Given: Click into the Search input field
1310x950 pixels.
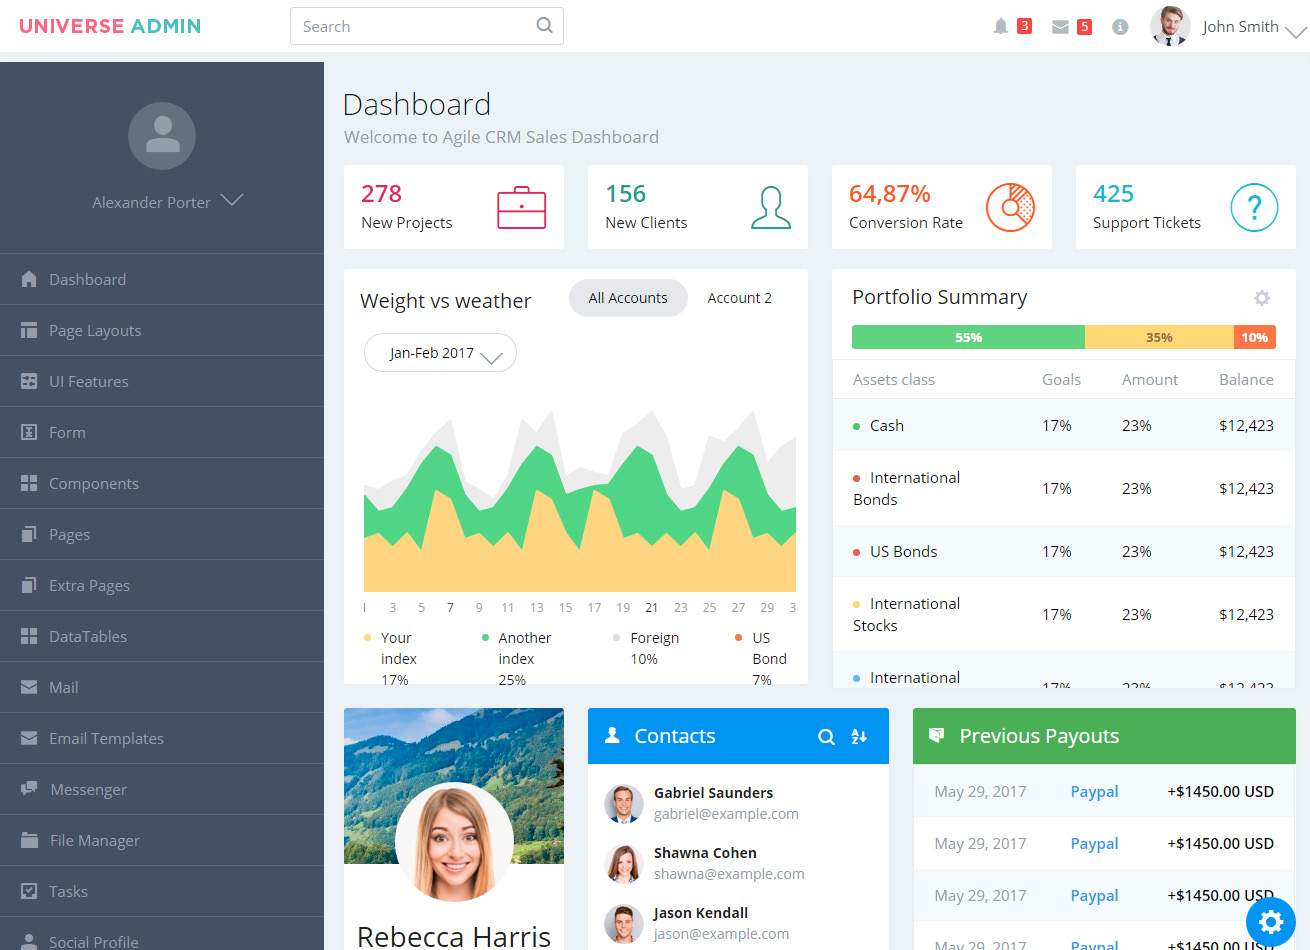Looking at the screenshot, I should click(415, 27).
